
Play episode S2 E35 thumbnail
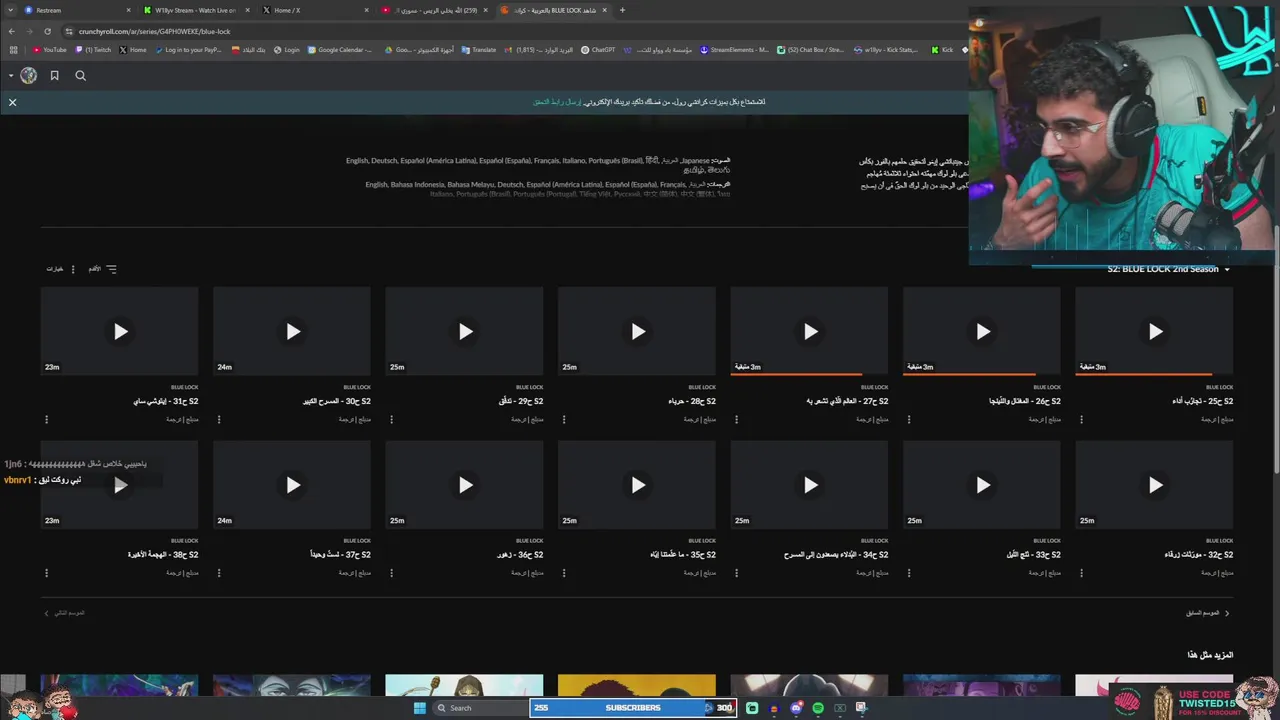pos(637,485)
